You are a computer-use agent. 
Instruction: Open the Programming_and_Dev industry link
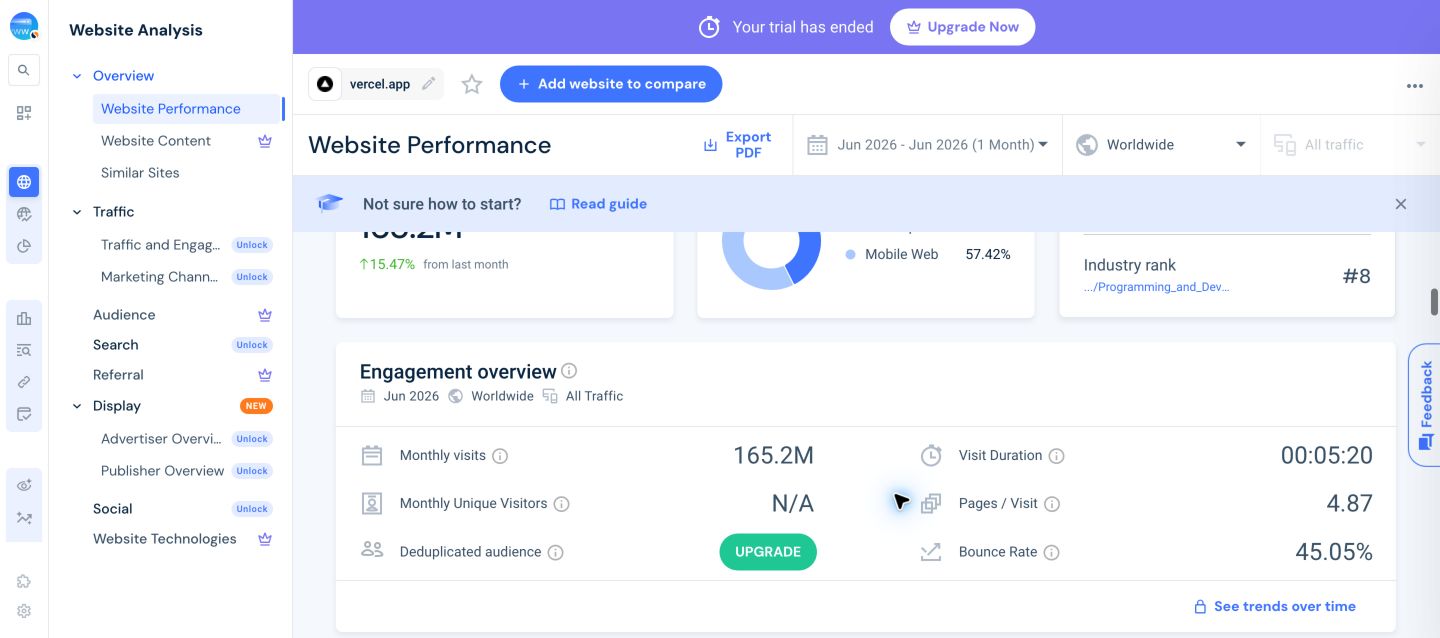1157,287
